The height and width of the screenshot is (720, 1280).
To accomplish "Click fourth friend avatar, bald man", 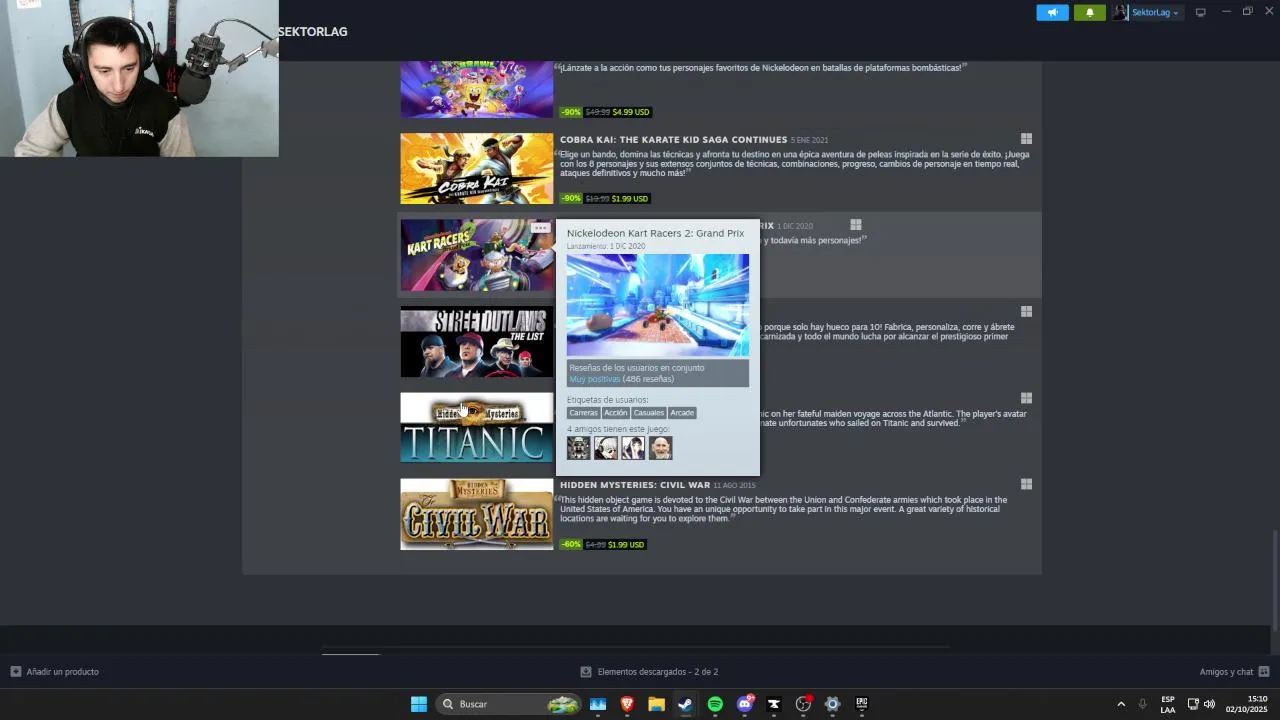I will click(660, 448).
